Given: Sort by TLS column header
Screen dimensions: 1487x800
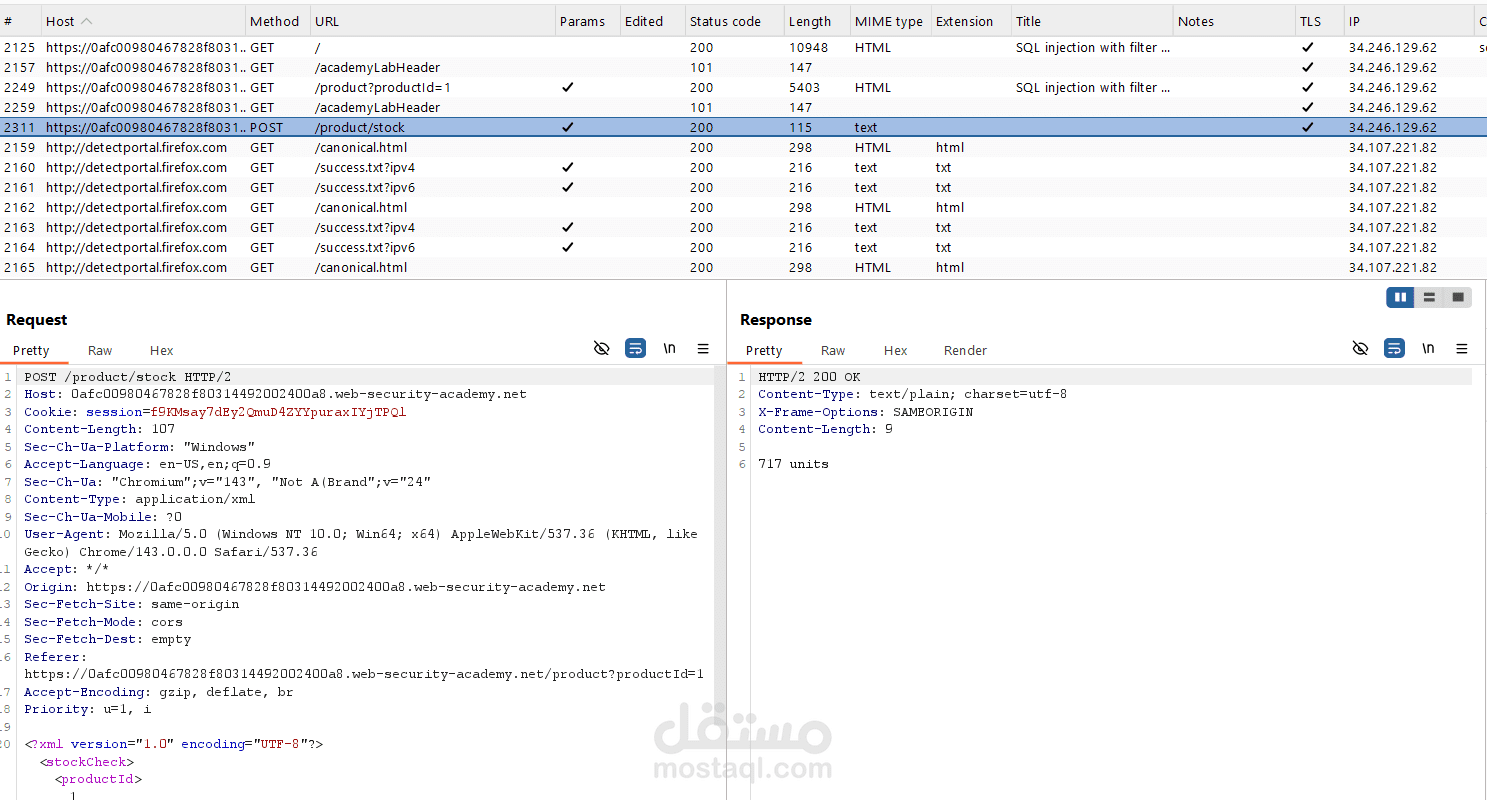Looking at the screenshot, I should (x=1318, y=21).
